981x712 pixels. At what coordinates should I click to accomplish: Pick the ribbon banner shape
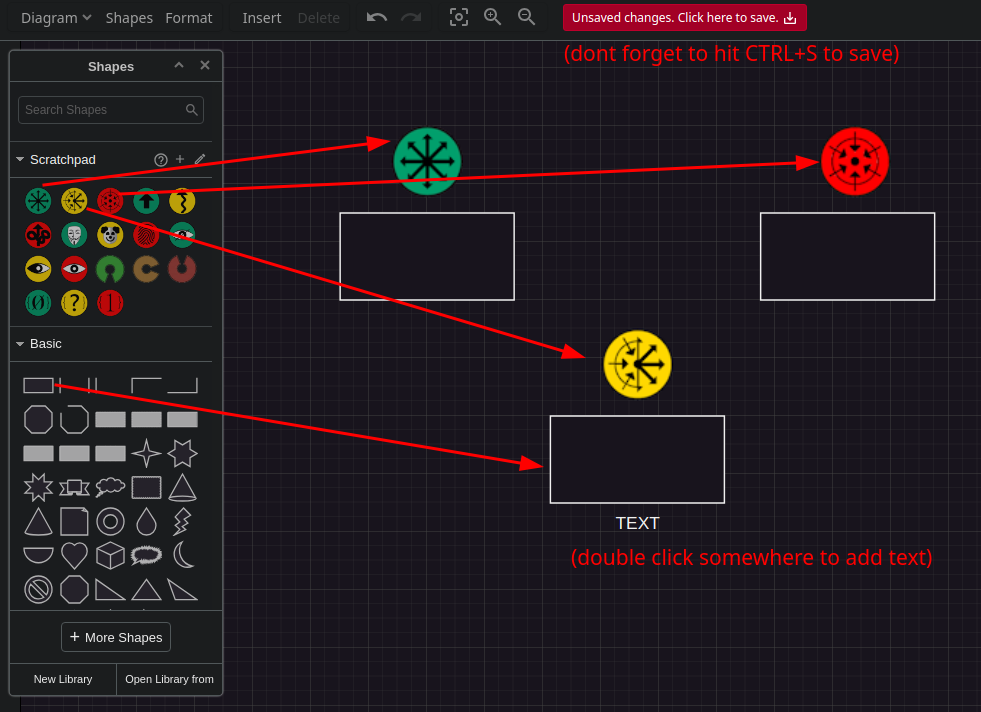coord(74,487)
